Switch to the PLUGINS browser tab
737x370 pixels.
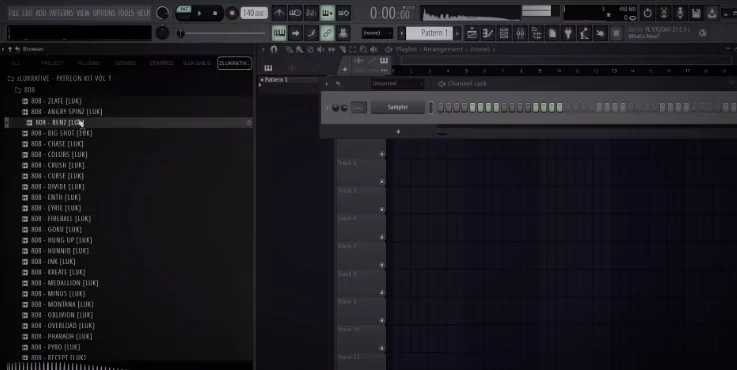tap(88, 63)
